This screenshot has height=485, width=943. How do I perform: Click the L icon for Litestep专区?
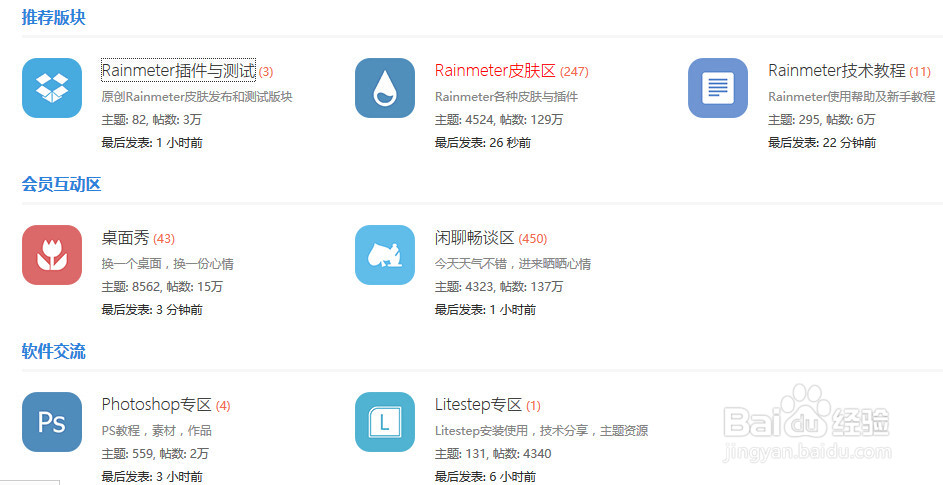pyautogui.click(x=385, y=422)
